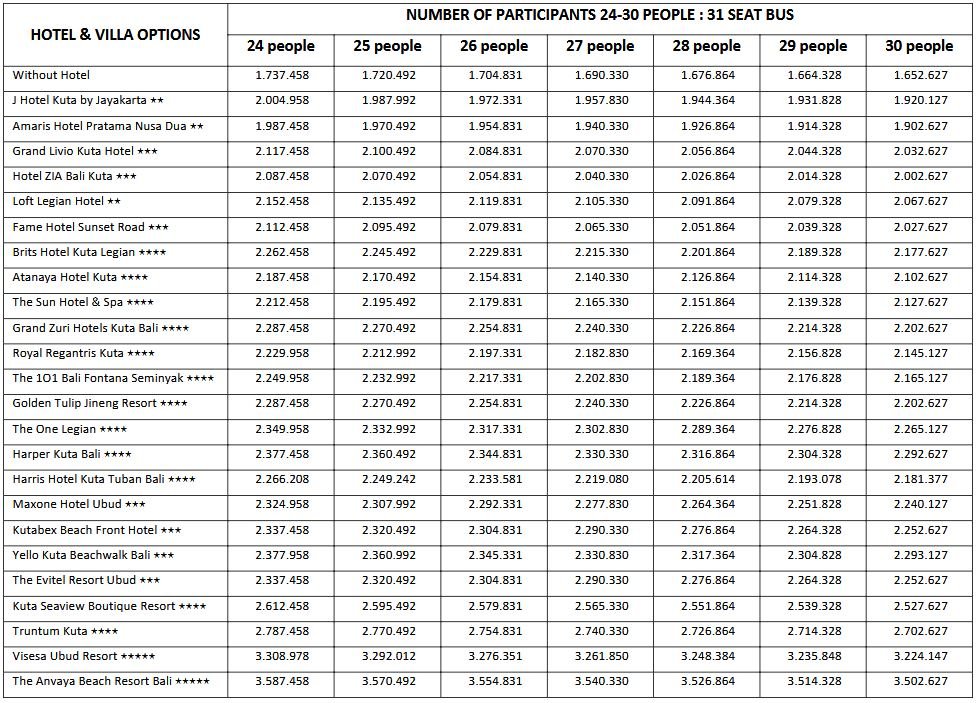Select Anvaya Beach Resort price for 25 people

pyautogui.click(x=389, y=681)
